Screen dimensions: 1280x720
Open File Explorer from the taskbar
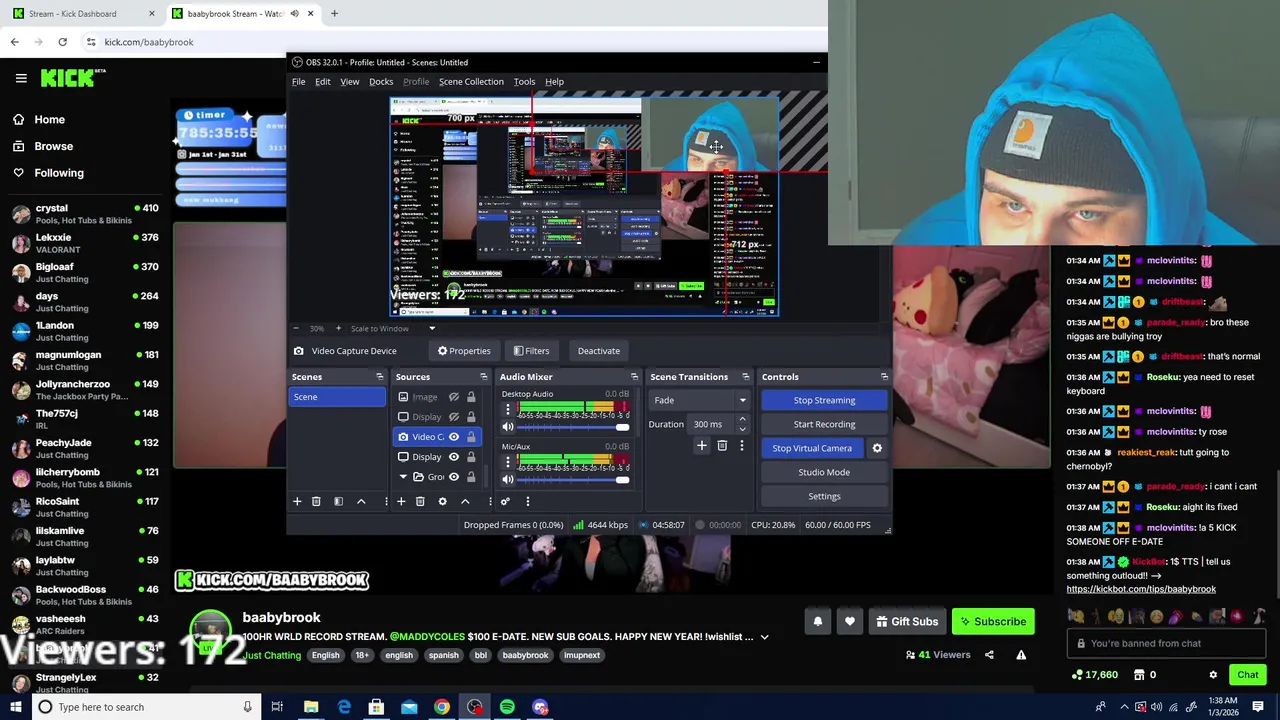point(311,707)
